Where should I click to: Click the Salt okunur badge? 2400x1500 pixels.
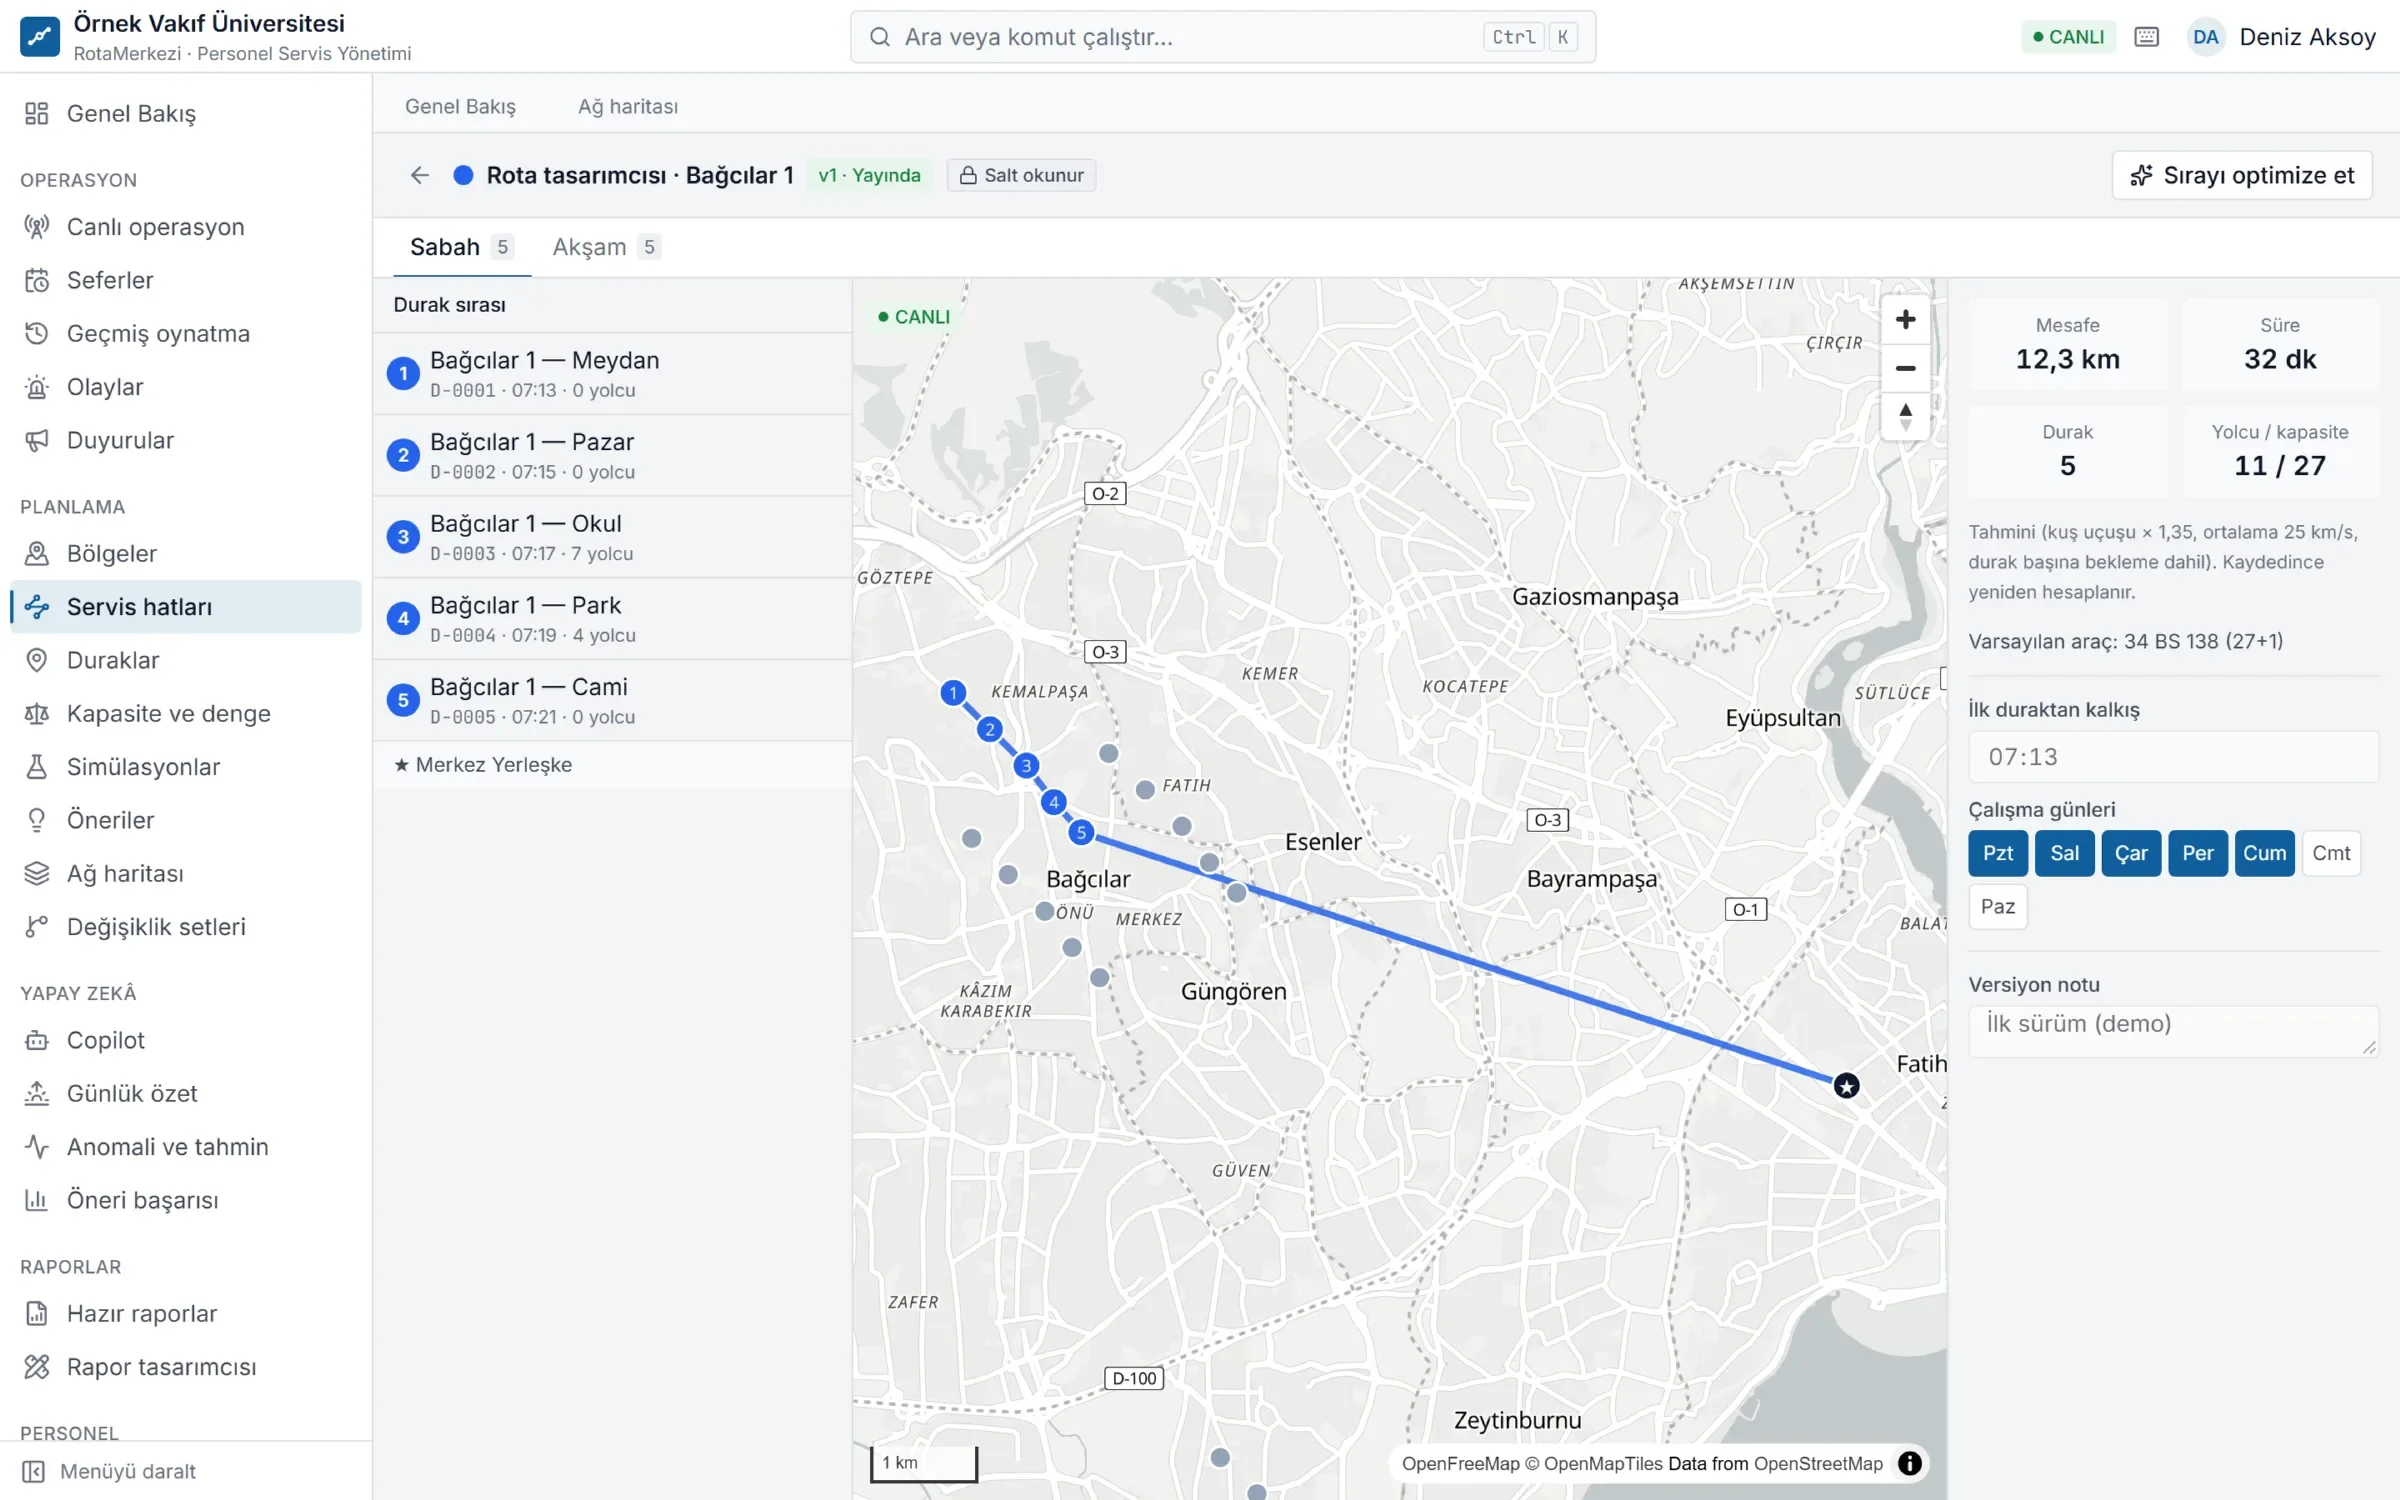(1021, 175)
